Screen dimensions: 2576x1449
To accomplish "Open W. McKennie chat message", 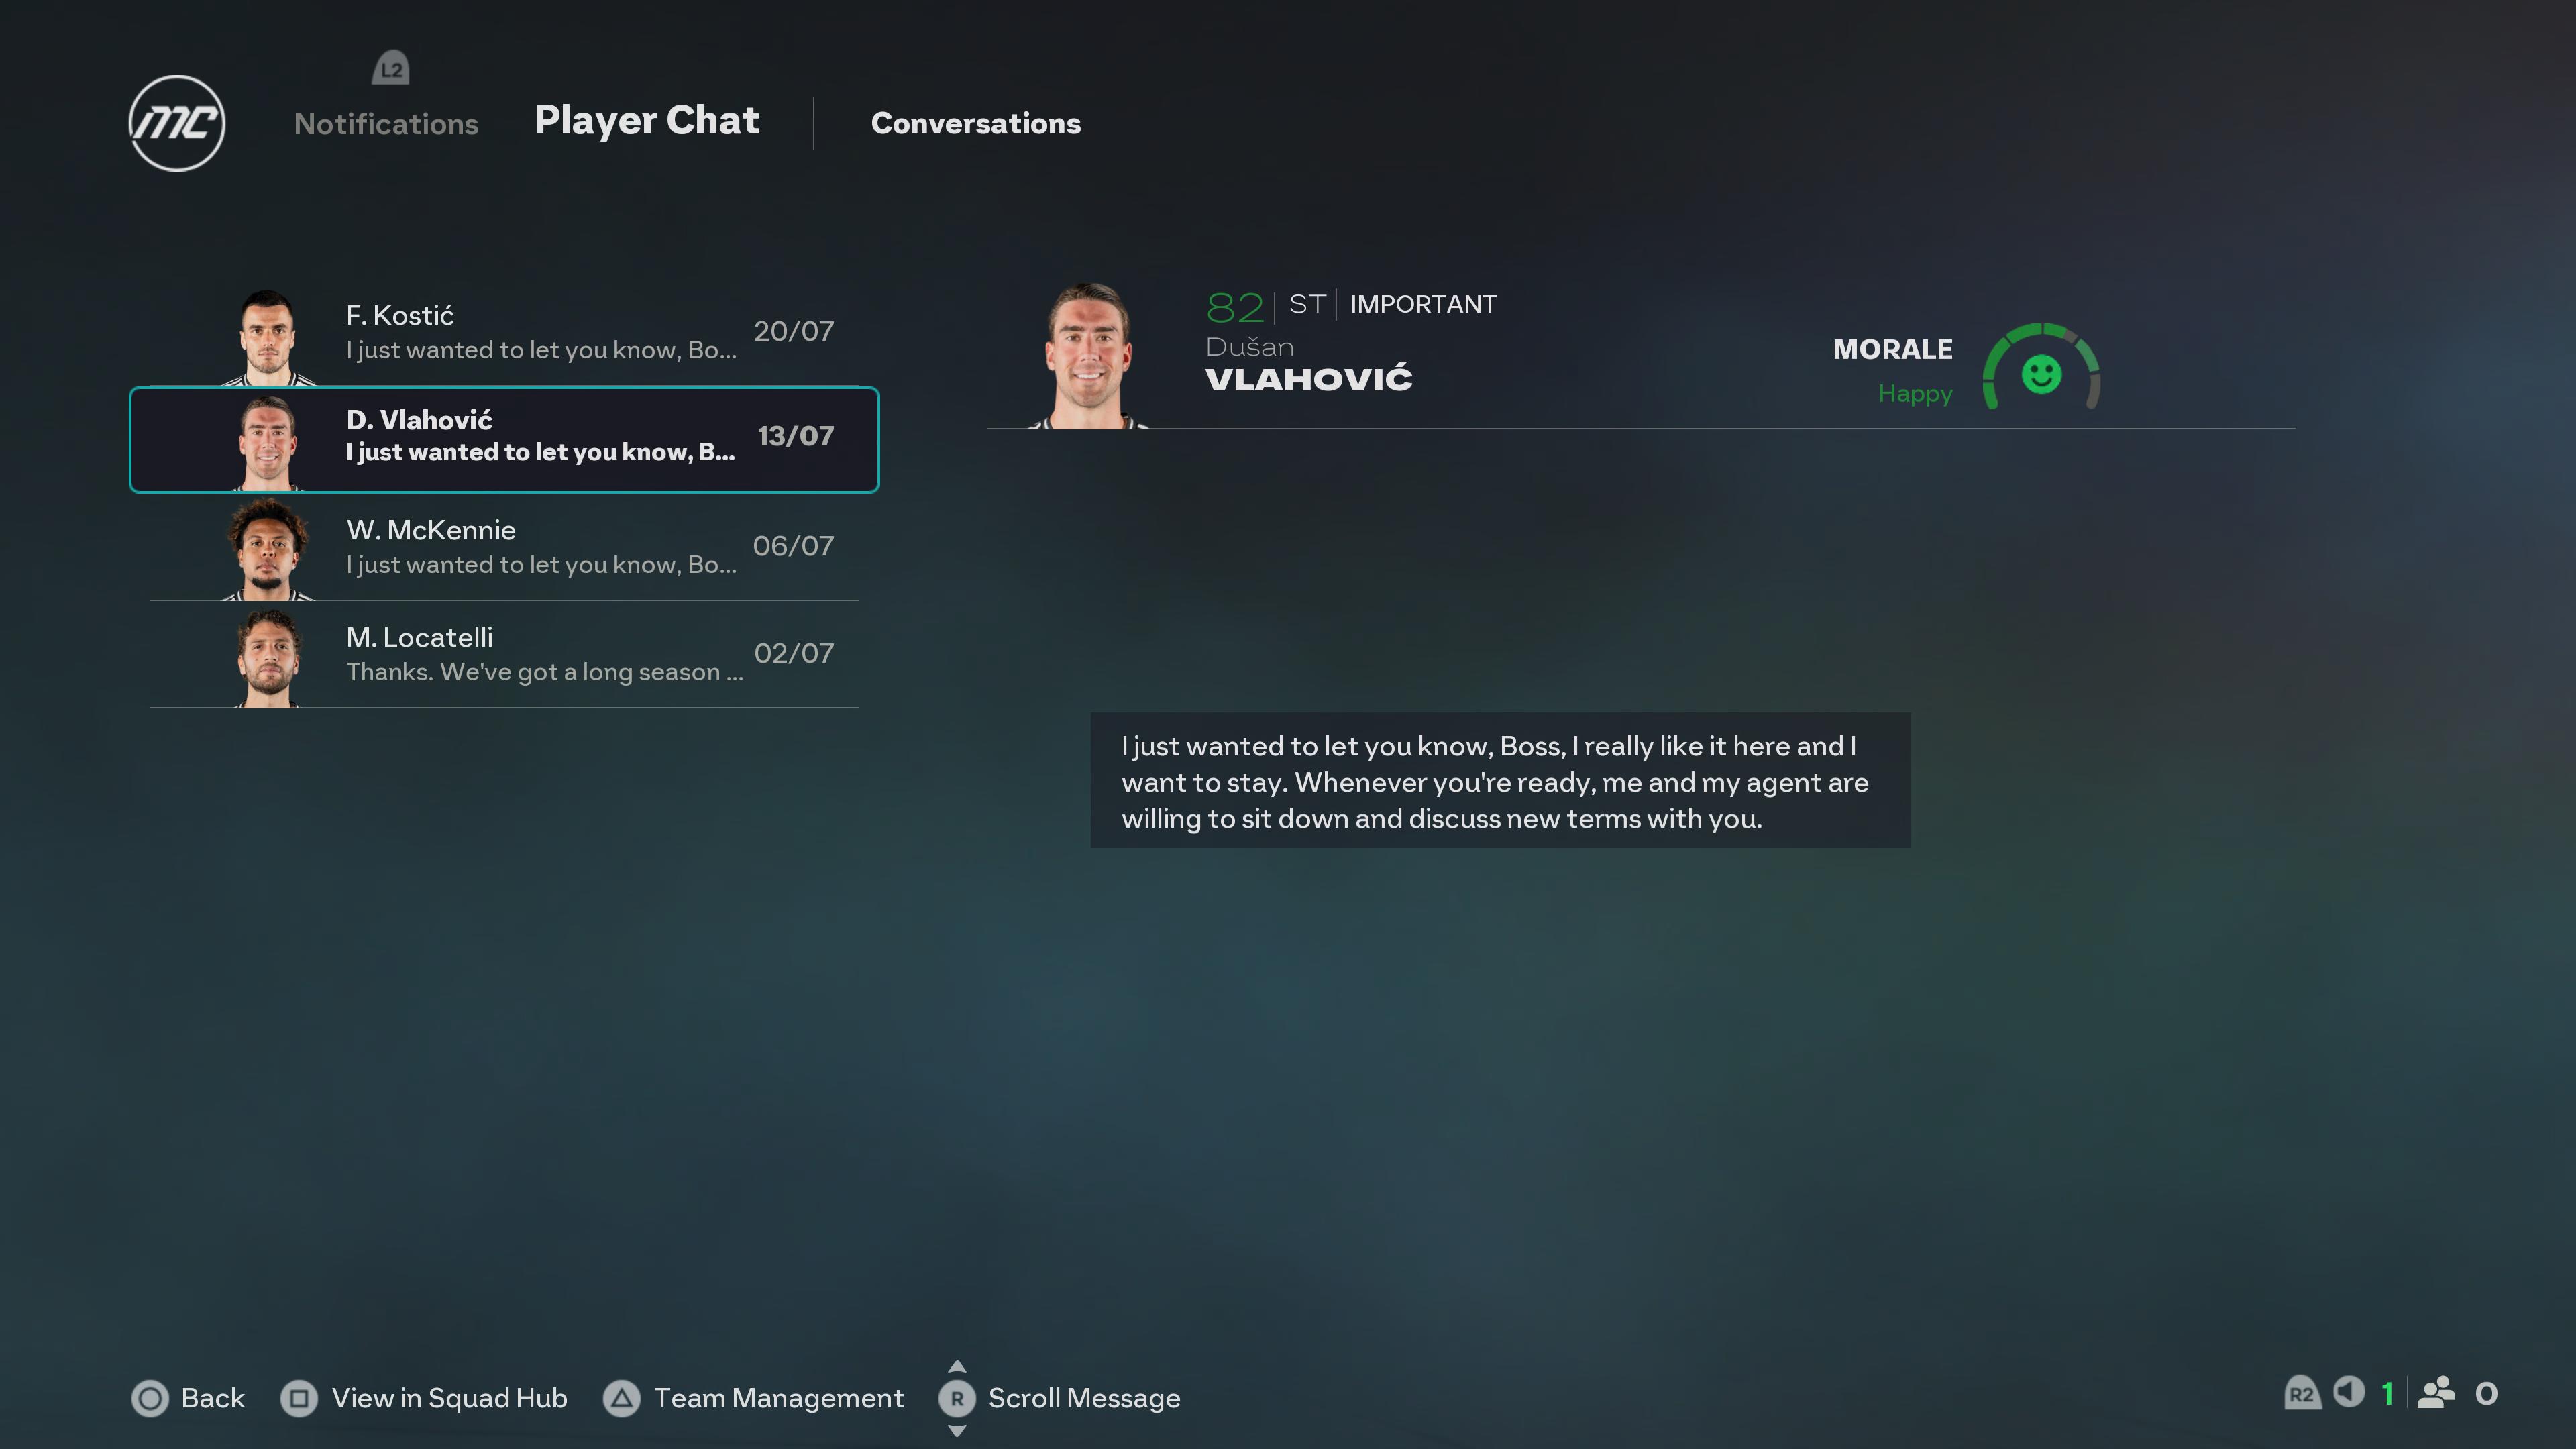I will (504, 547).
